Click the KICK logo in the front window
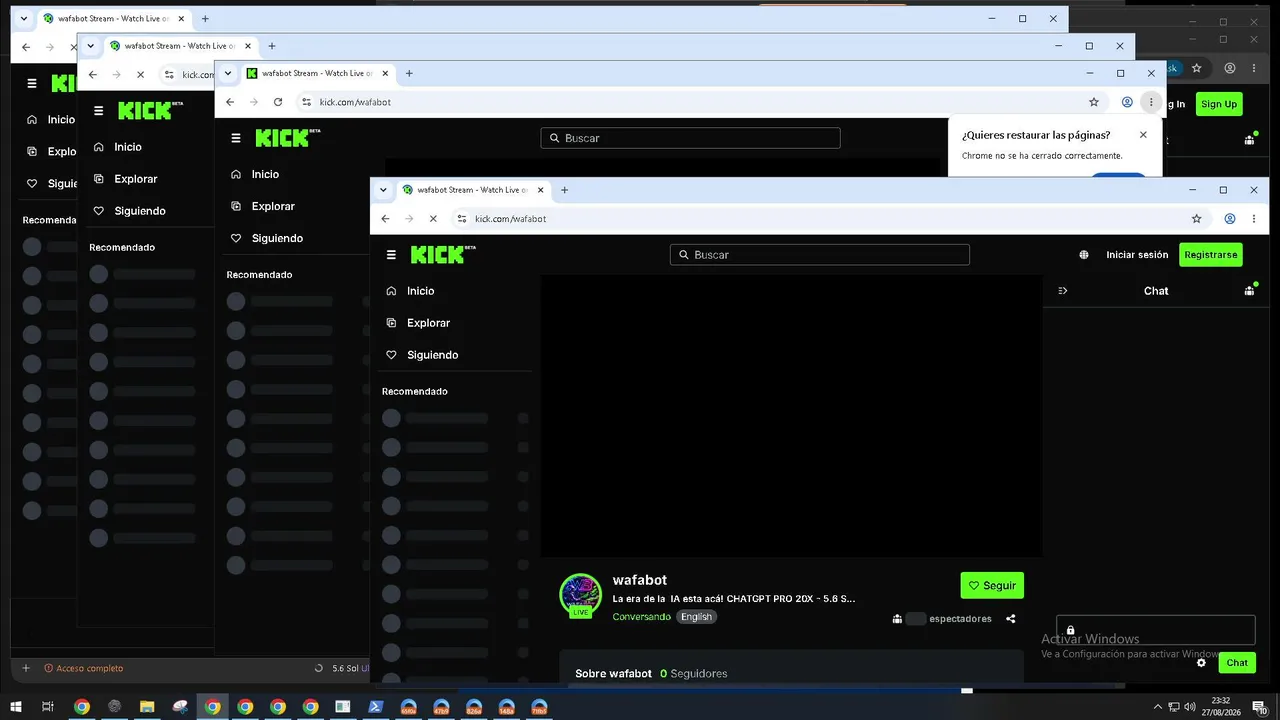 coord(443,254)
